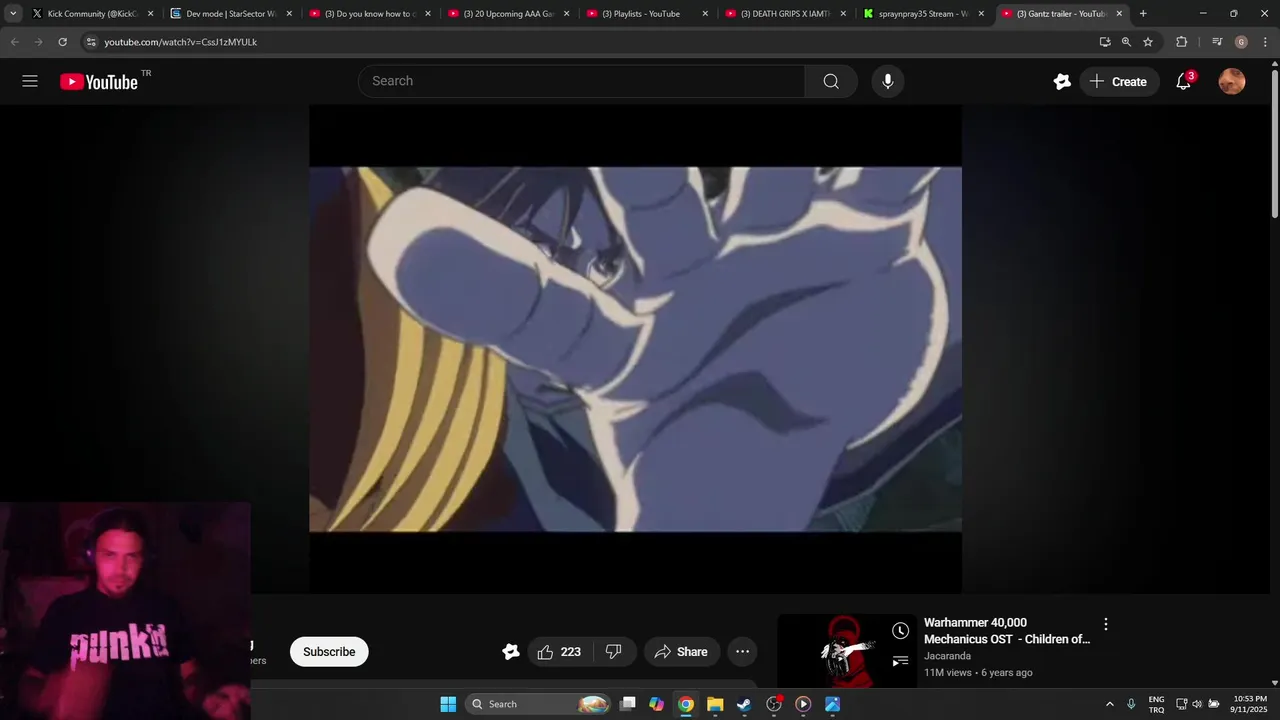Click the taskbar microphone tray icon
The image size is (1280, 720).
coord(1131,704)
